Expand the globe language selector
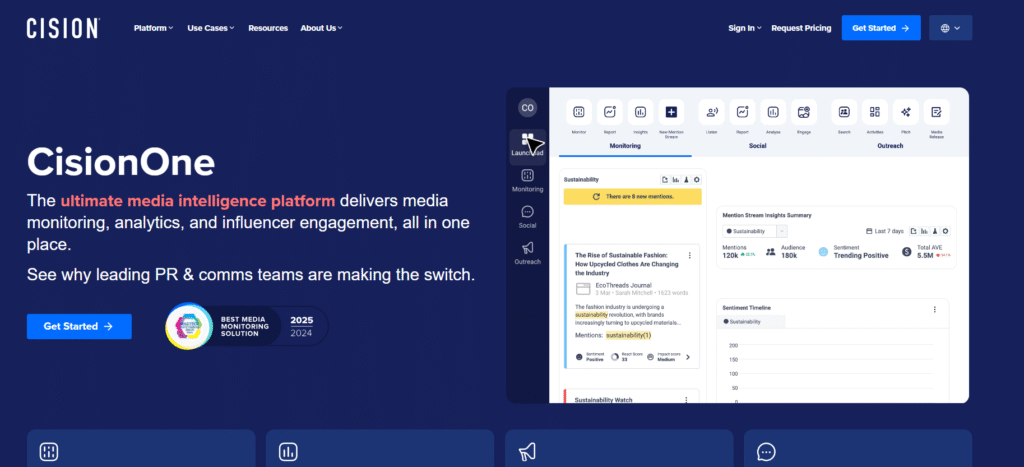The height and width of the screenshot is (467, 1024). point(950,28)
